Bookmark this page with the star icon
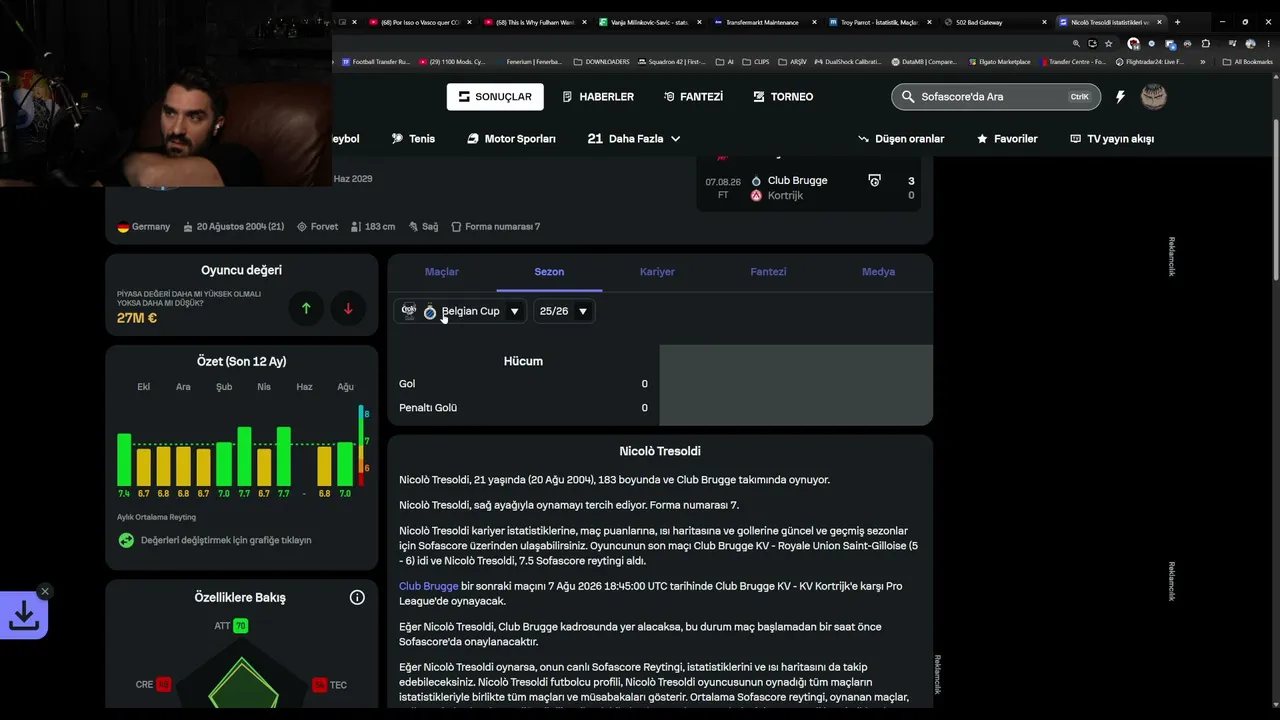This screenshot has width=1280, height=720. tap(1108, 44)
